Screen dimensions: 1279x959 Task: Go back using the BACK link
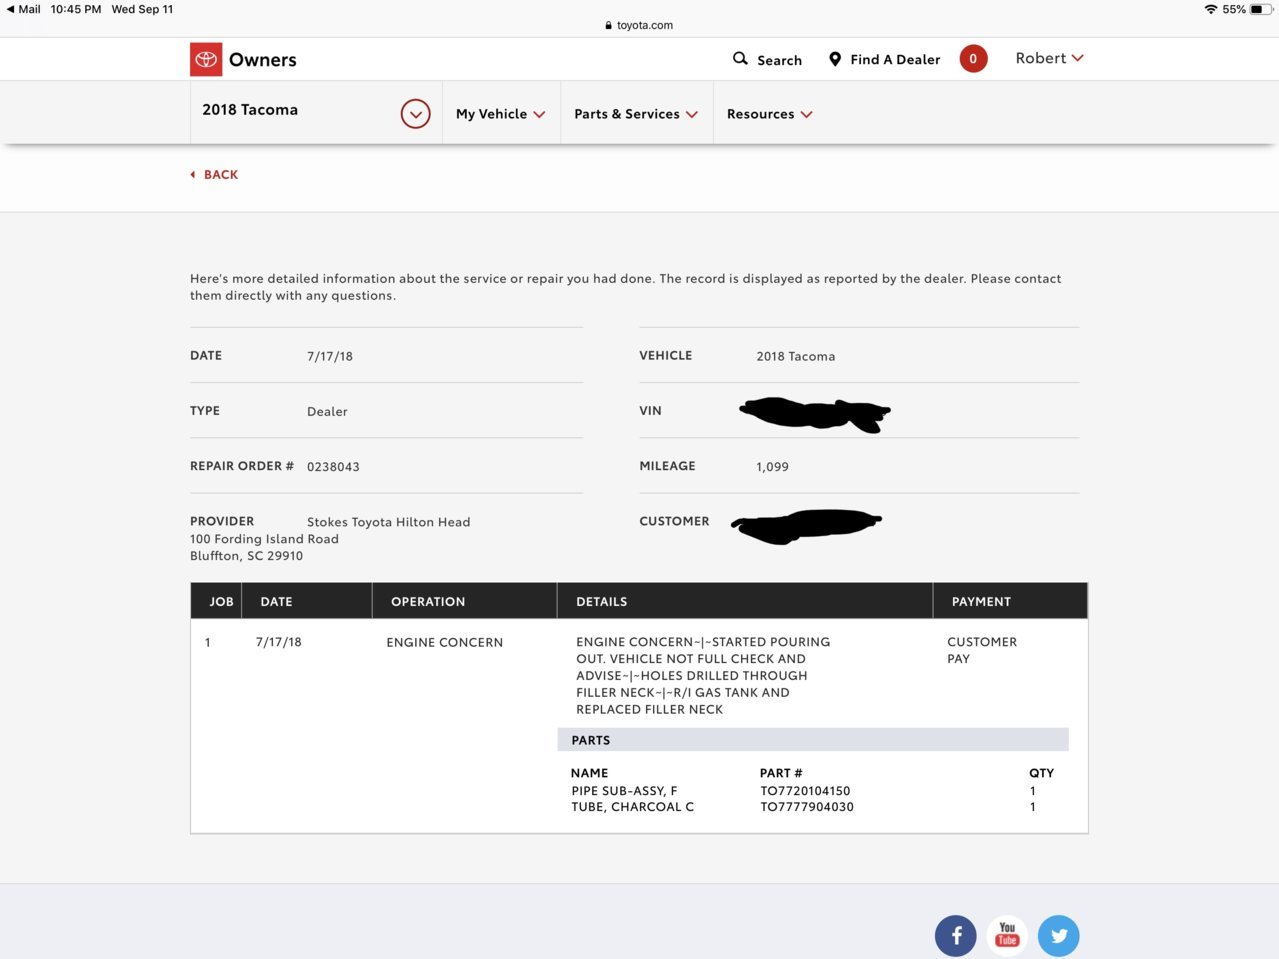click(214, 174)
